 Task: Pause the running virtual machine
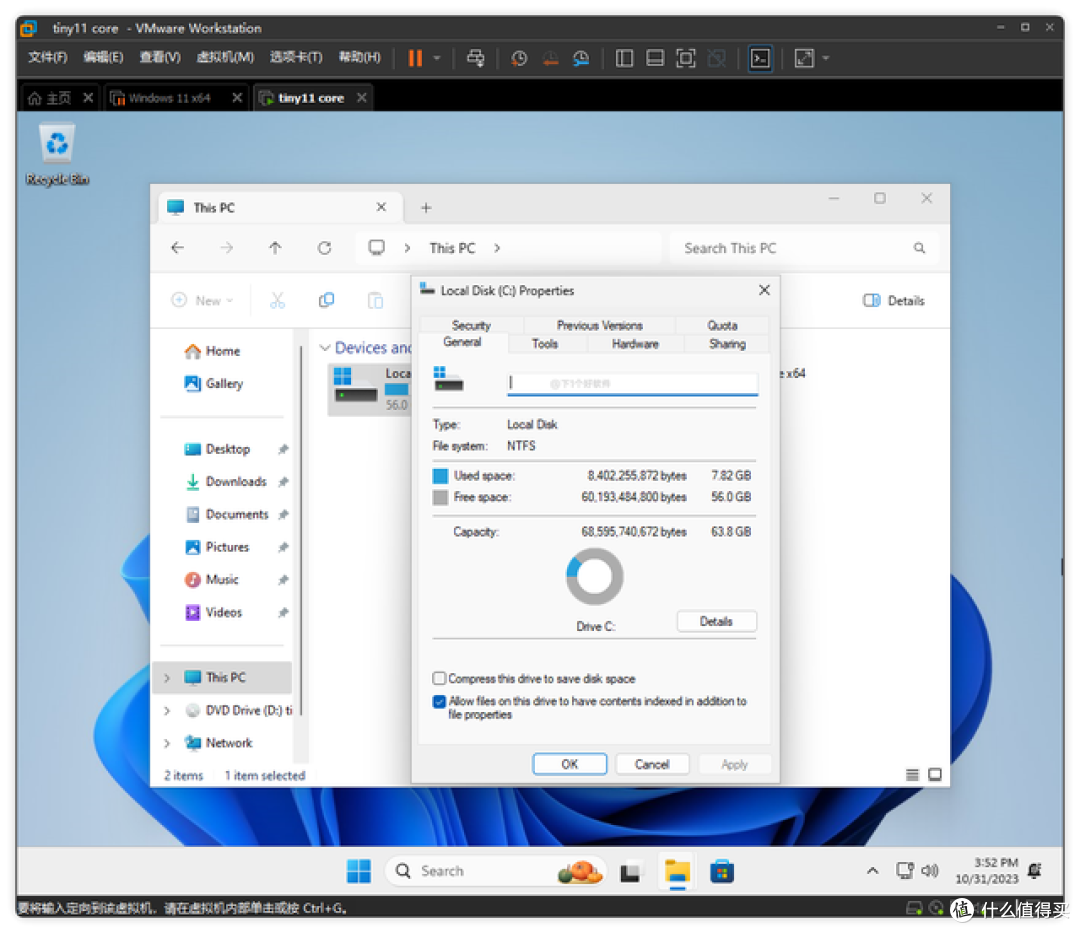click(414, 58)
